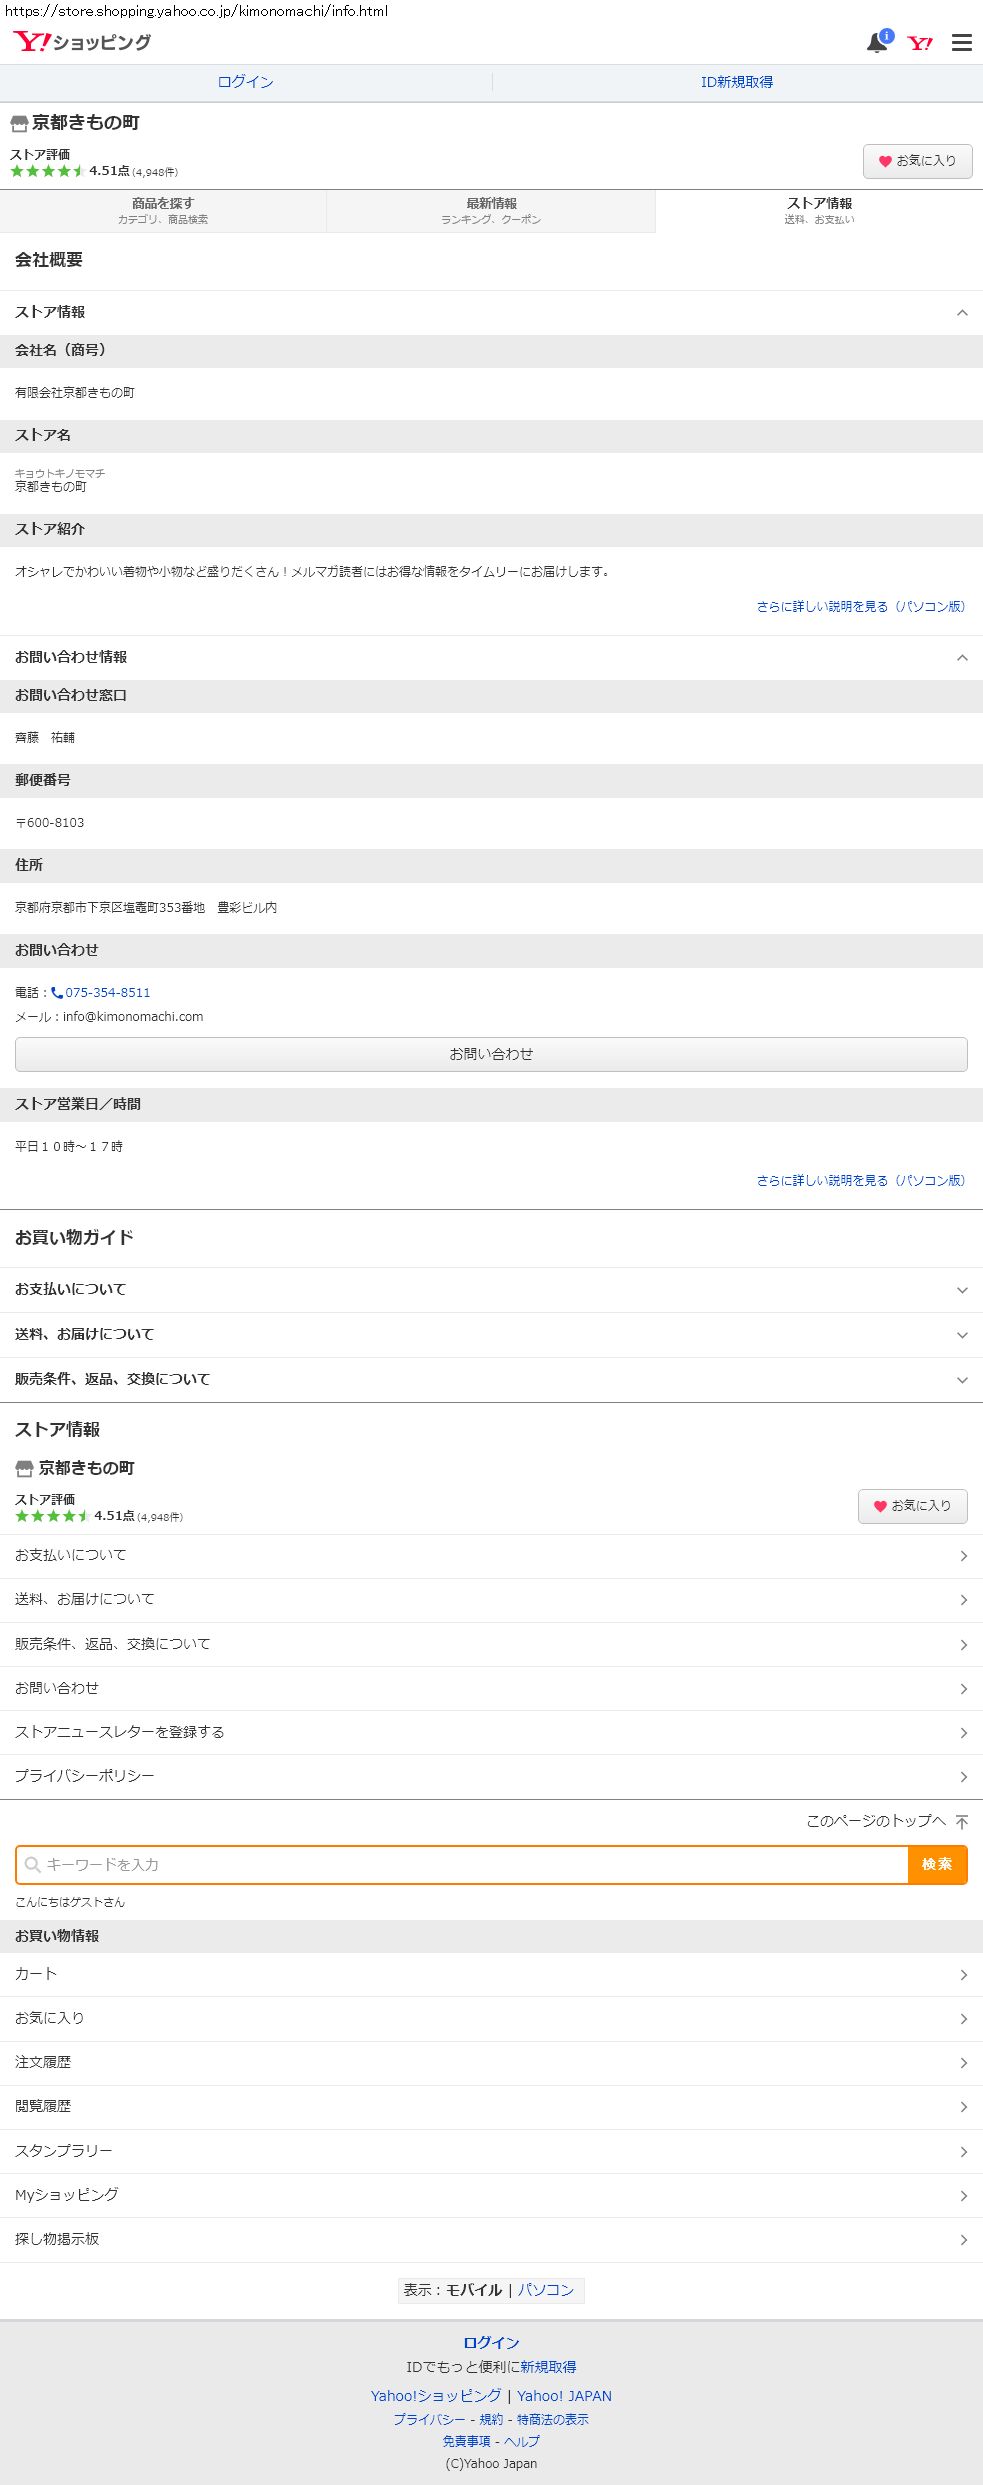The height and width of the screenshot is (2485, 983).
Task: Click email info@kimonomachi.com text
Action: 133,1017
